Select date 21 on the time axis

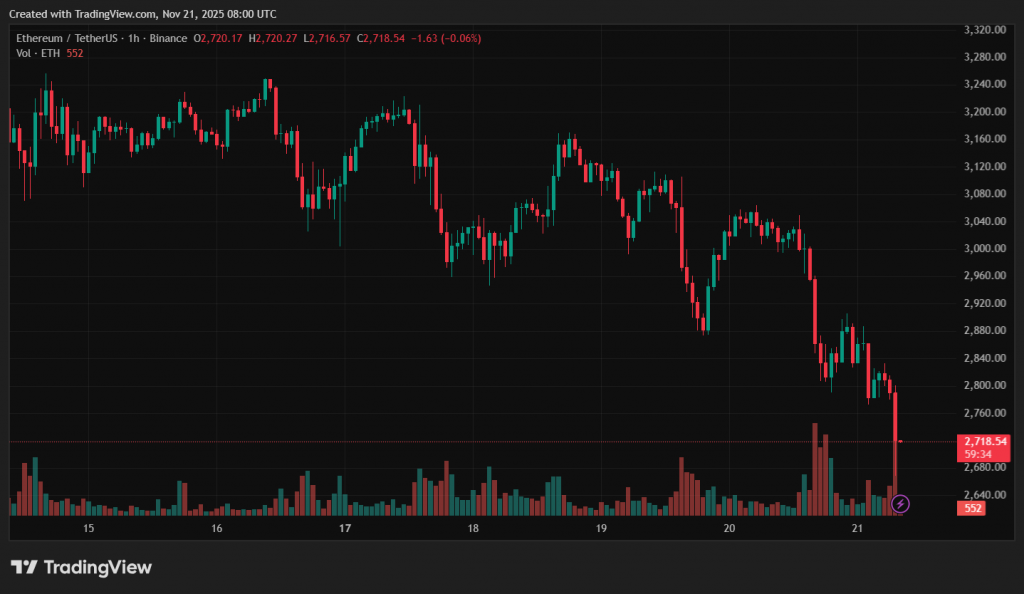coord(857,527)
